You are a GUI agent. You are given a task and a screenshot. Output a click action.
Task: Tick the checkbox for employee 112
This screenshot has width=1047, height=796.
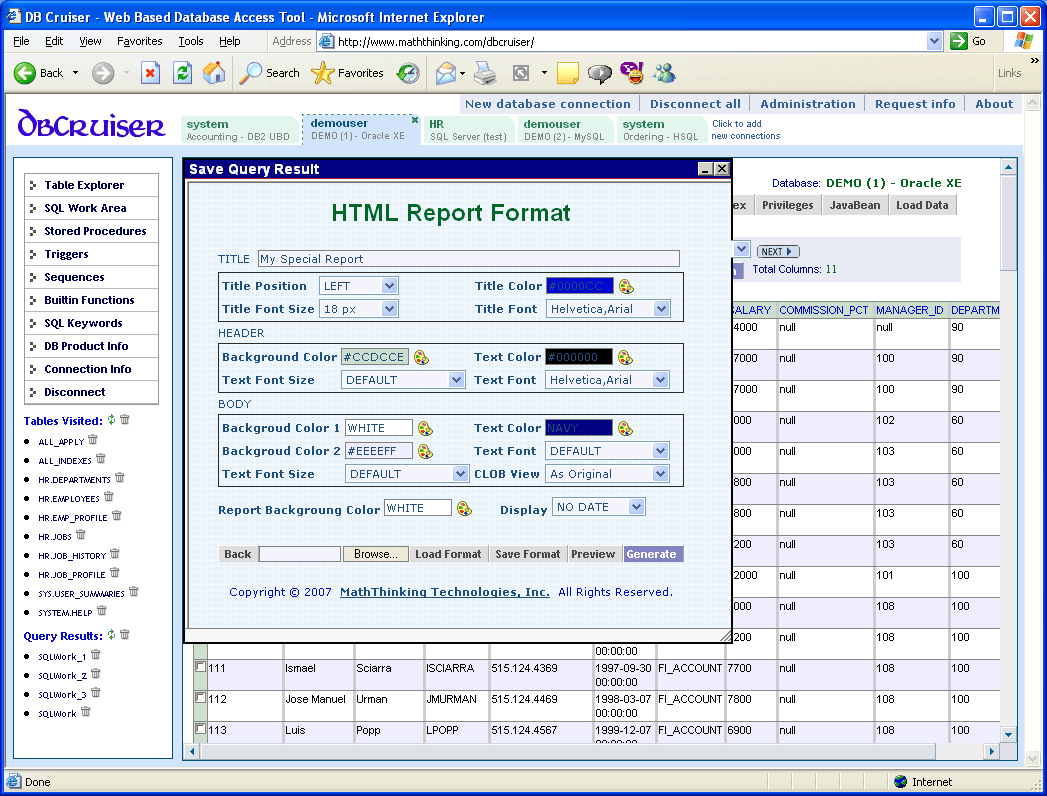[201, 698]
